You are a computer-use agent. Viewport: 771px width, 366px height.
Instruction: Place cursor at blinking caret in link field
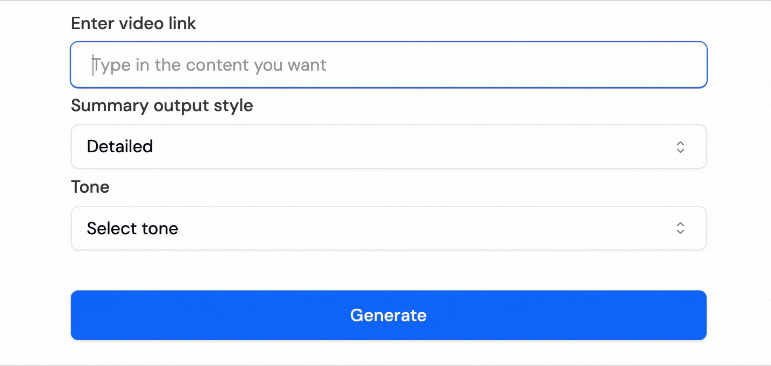click(92, 65)
